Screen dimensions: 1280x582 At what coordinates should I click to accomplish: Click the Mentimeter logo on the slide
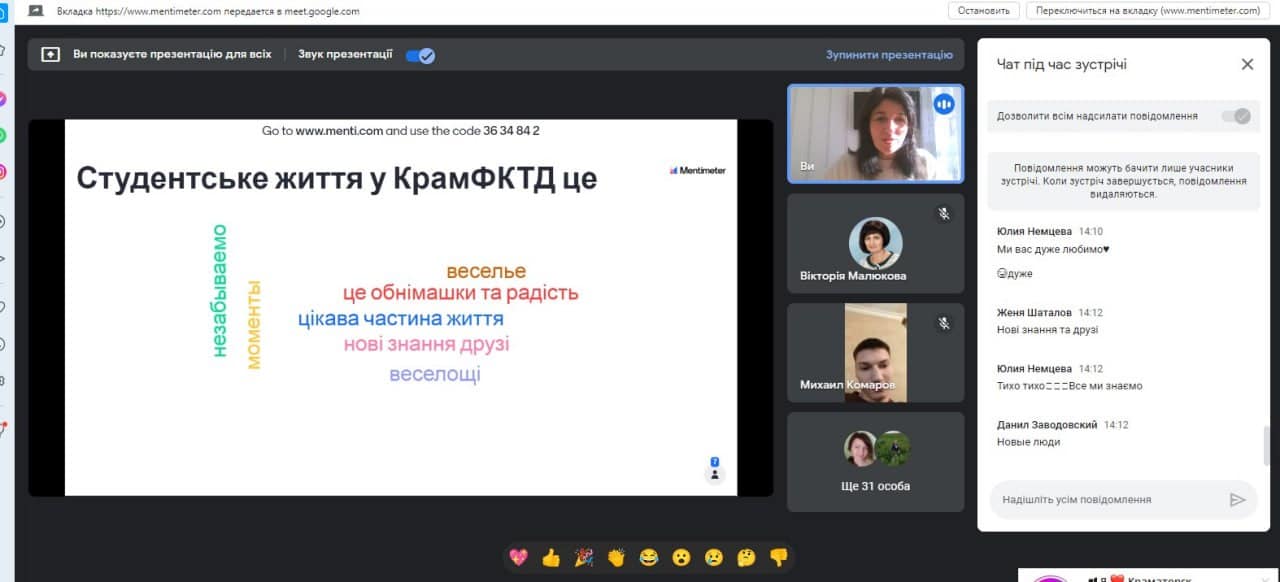tap(698, 170)
